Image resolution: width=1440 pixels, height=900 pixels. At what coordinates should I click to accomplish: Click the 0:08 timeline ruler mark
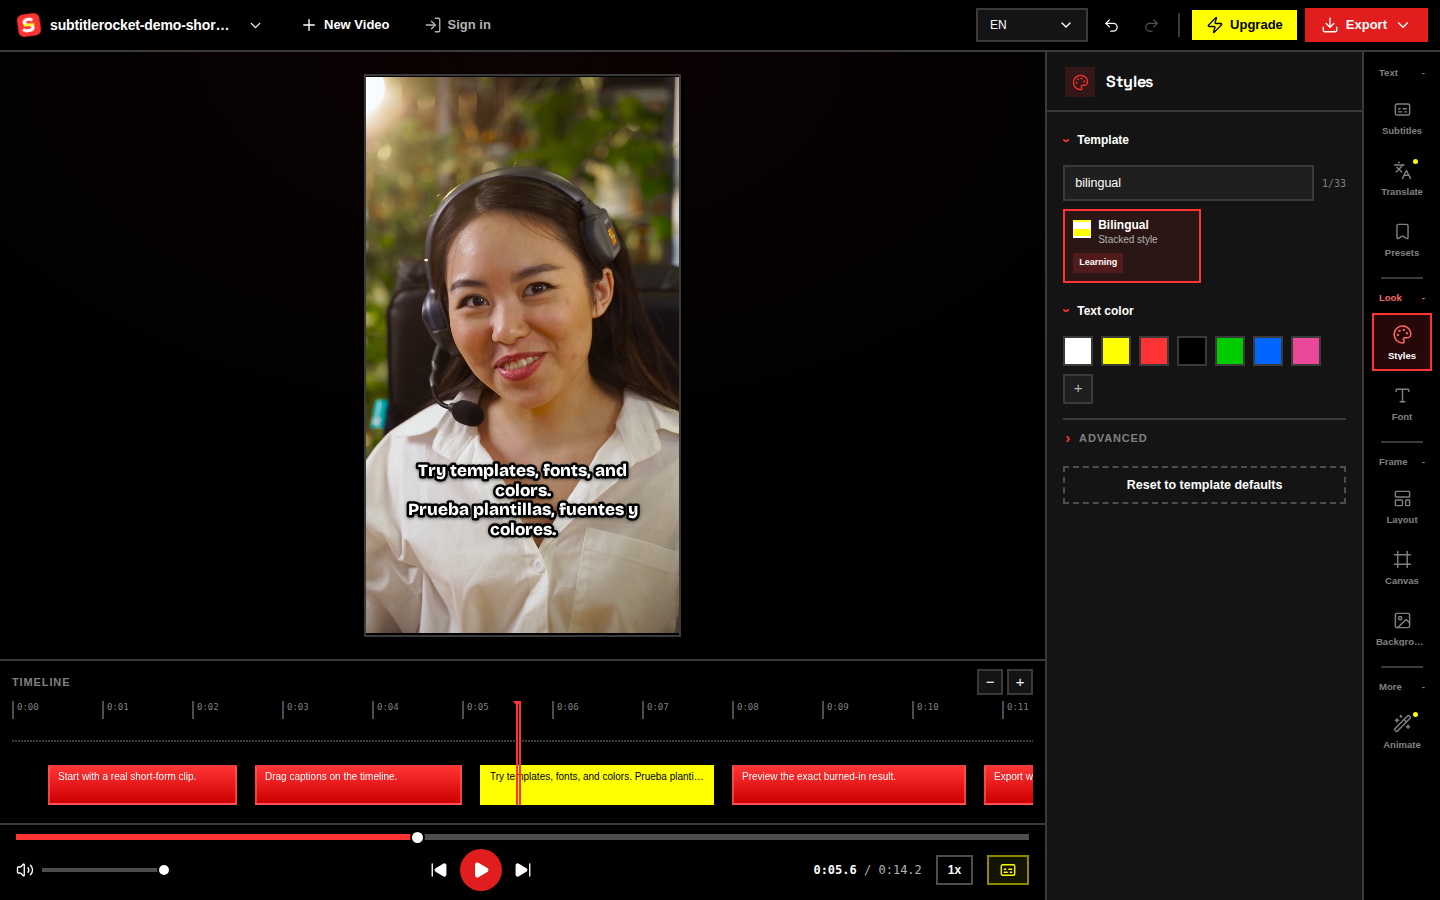pyautogui.click(x=747, y=707)
